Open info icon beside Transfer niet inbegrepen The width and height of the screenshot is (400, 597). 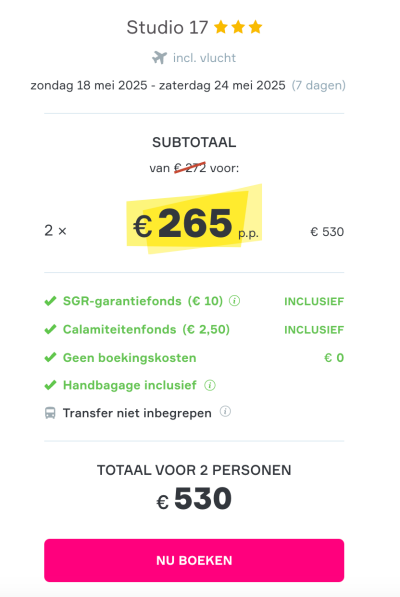click(225, 412)
